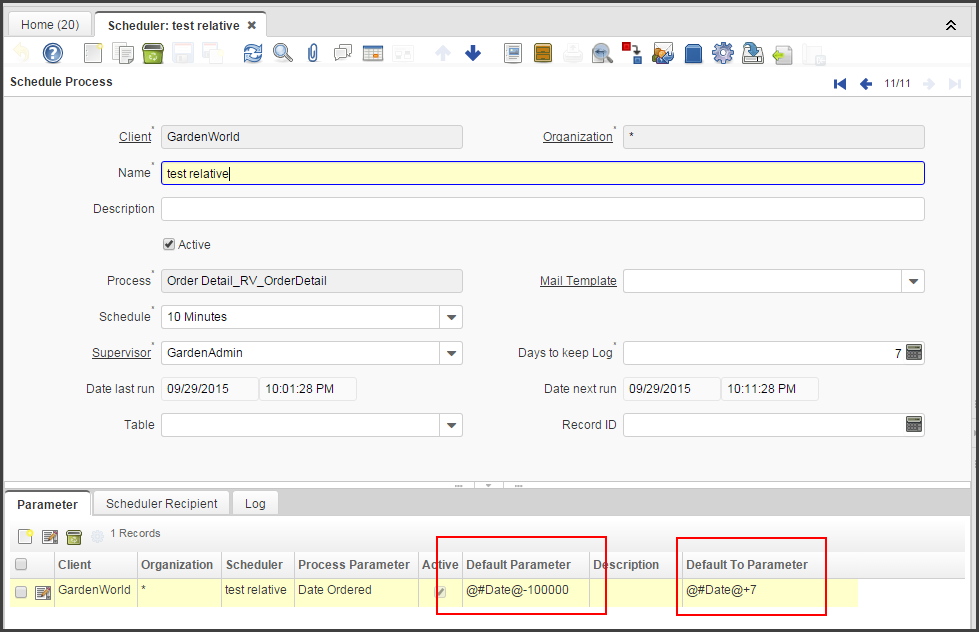Print the Schedule Process record
The width and height of the screenshot is (979, 632).
coord(572,52)
